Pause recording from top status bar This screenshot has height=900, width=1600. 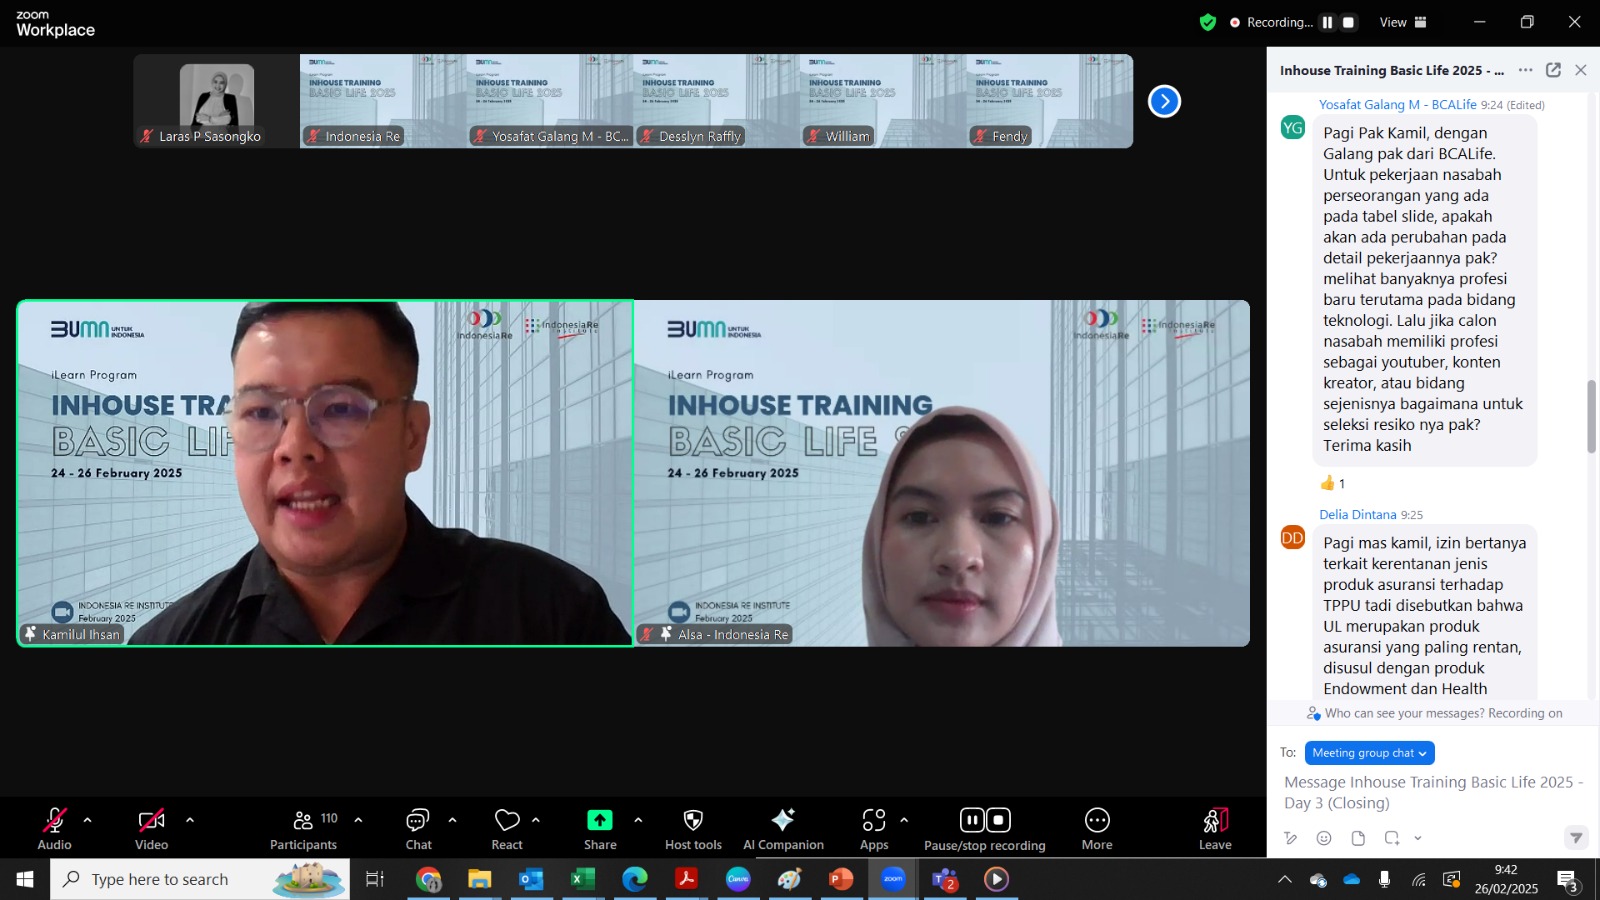tap(1327, 22)
